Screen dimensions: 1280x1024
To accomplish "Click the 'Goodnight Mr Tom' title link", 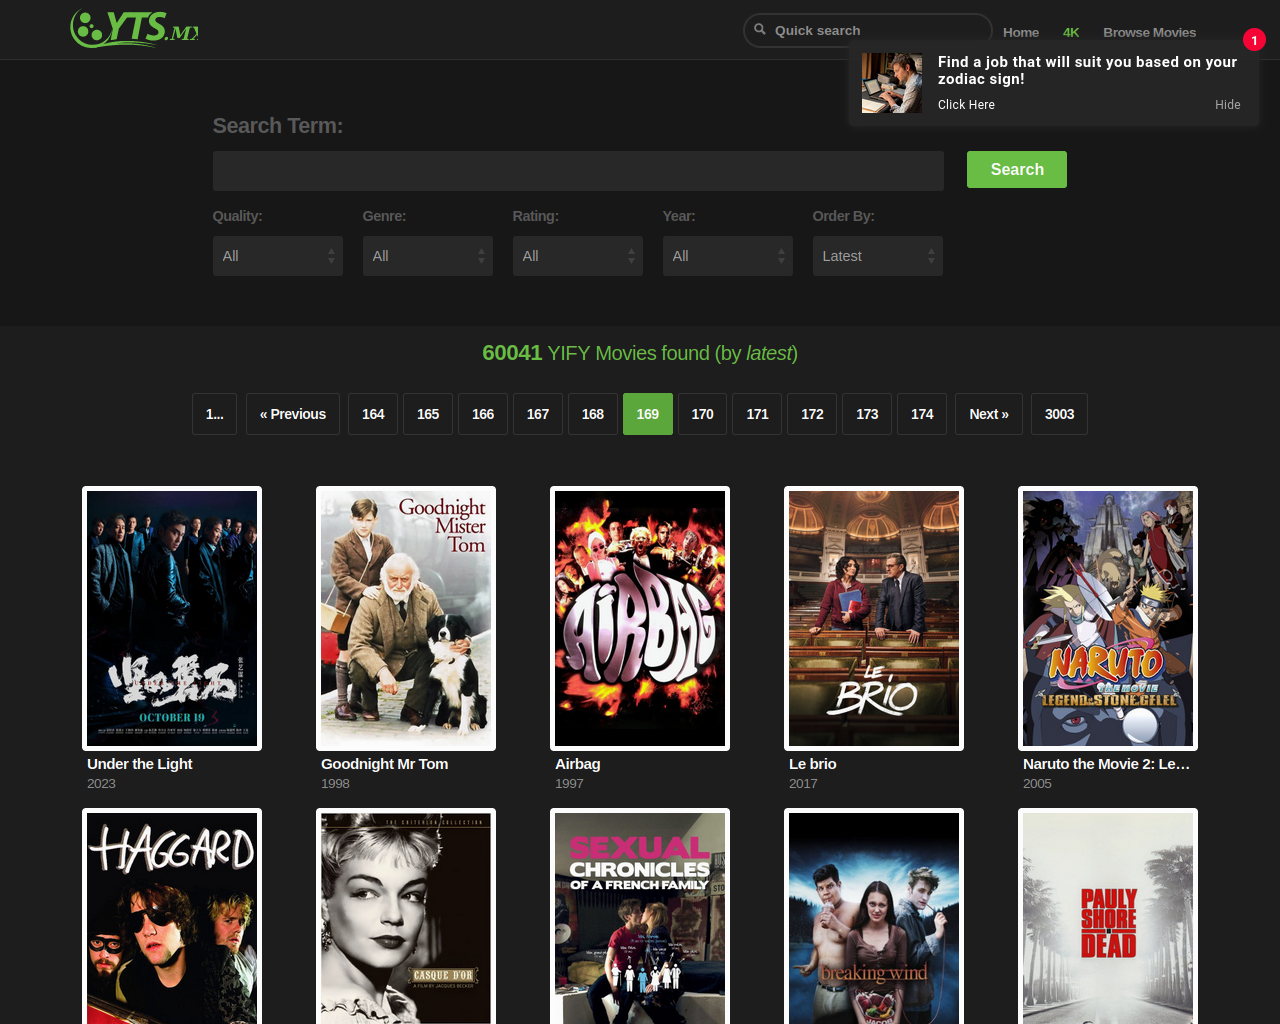I will [x=385, y=764].
